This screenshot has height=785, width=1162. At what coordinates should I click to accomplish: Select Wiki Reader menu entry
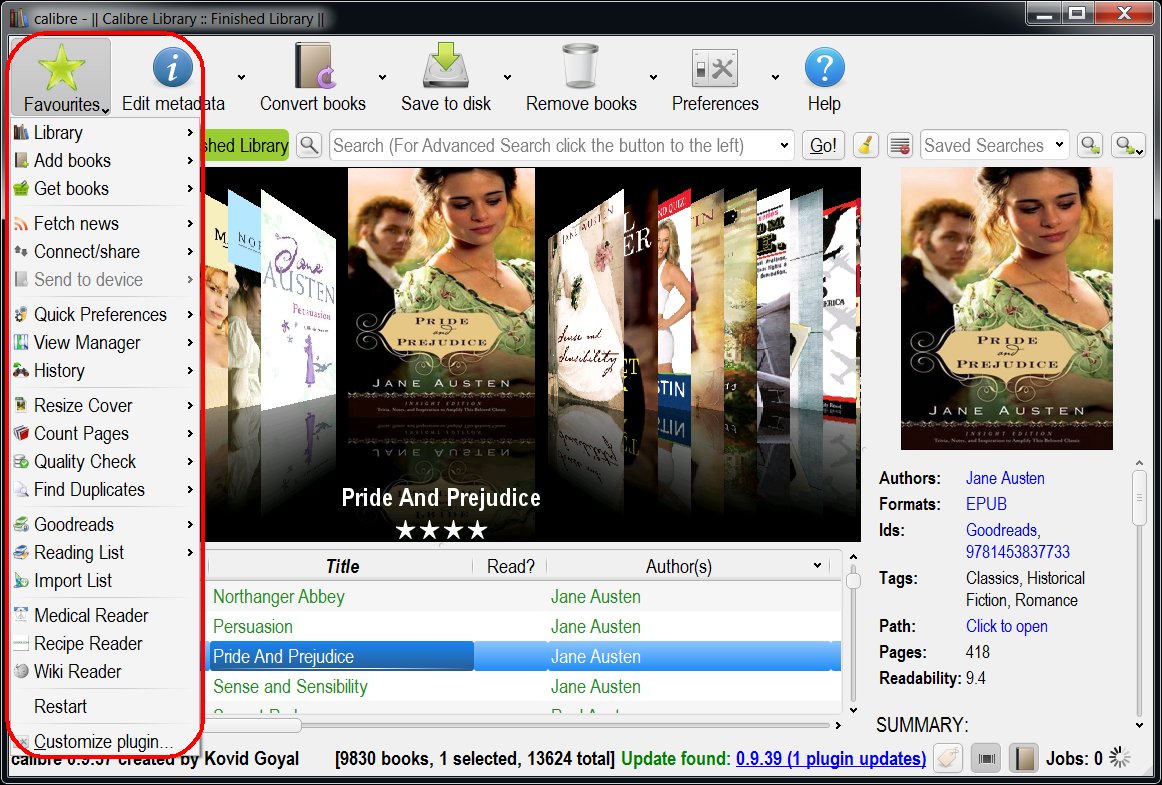pyautogui.click(x=104, y=673)
